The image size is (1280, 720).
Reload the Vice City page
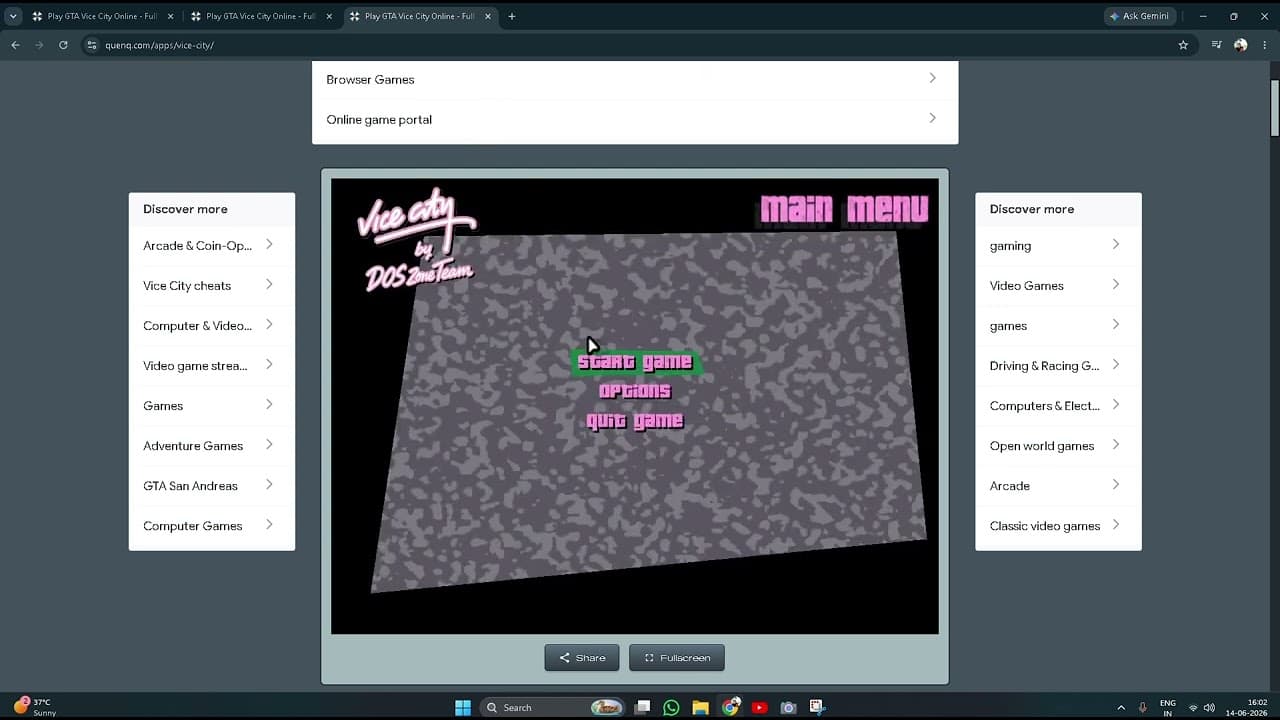click(x=63, y=45)
